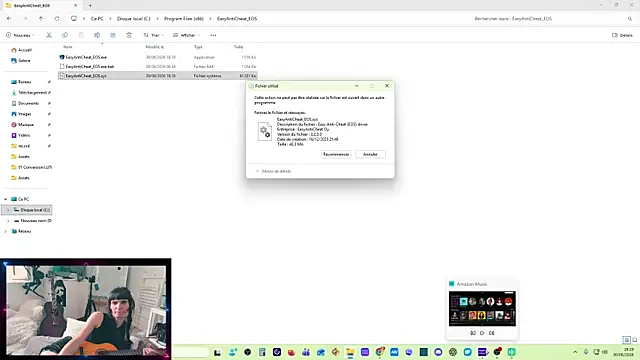640x360 pixels.
Task: Toggle the Détails pane button
Action: click(622, 35)
